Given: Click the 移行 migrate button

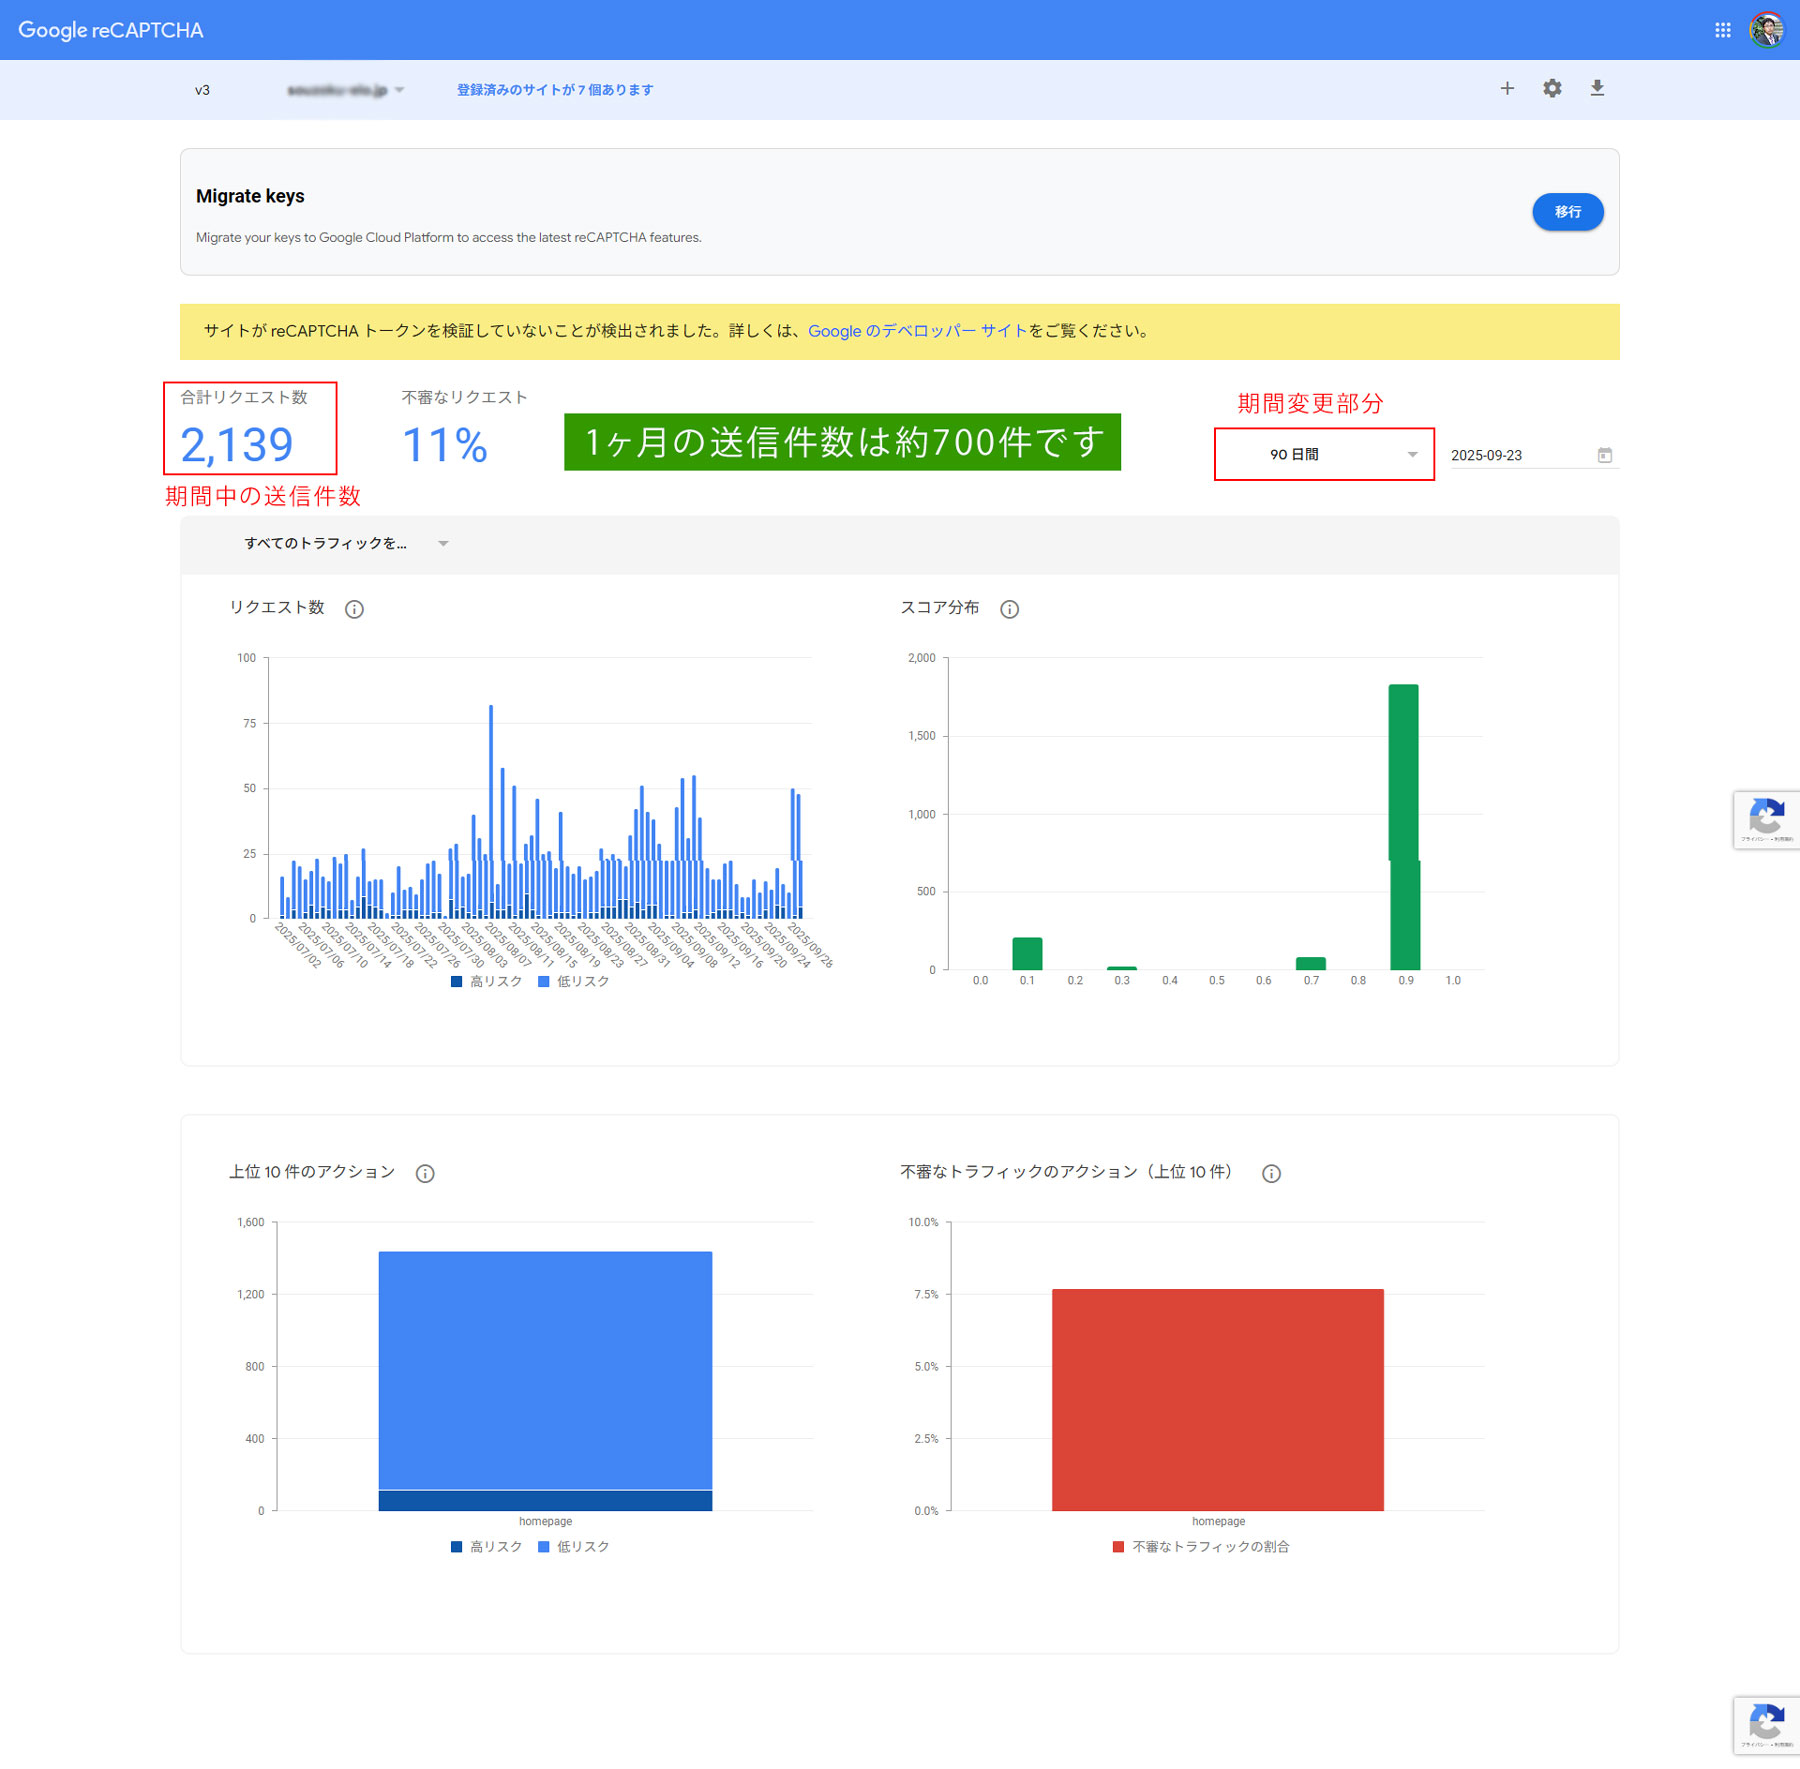Looking at the screenshot, I should click(x=1567, y=212).
